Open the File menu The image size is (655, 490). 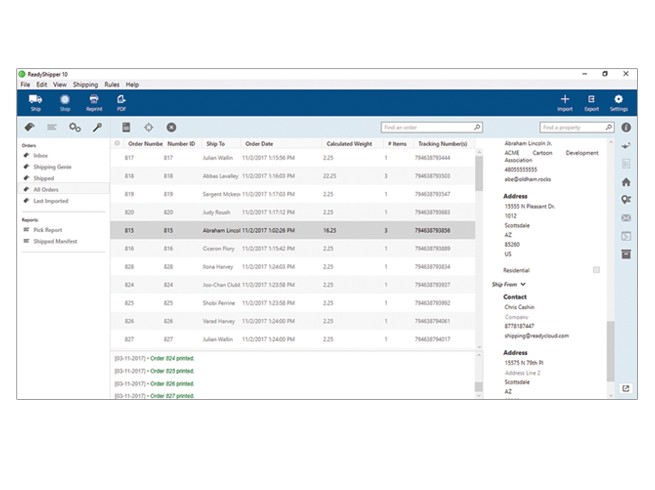coord(25,84)
